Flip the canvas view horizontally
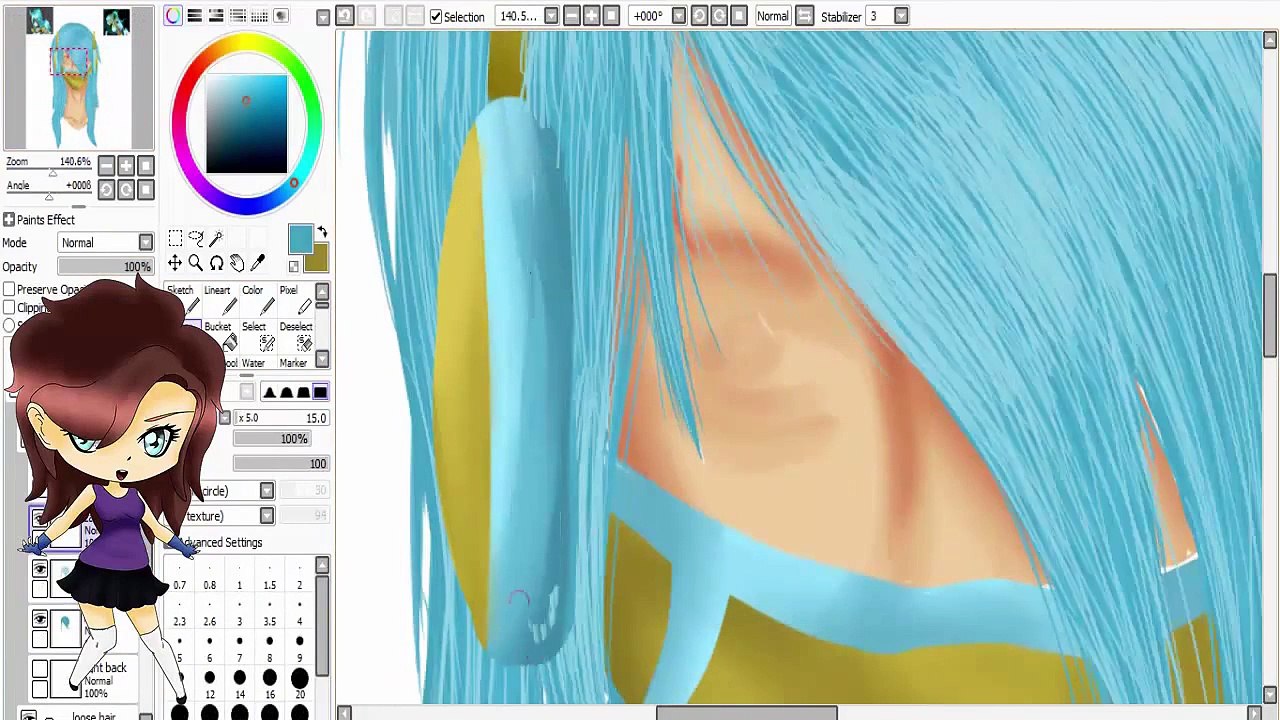Screen dimensions: 1280x720 pyautogui.click(x=805, y=16)
